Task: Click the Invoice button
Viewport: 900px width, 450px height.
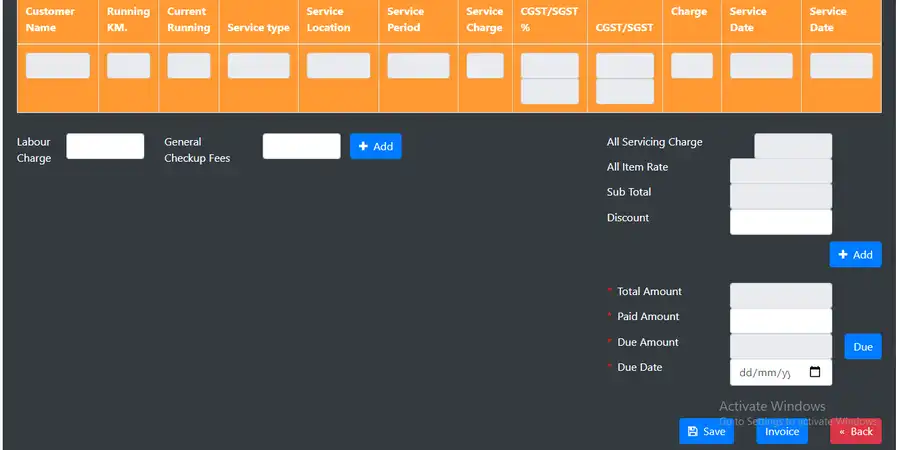Action: pyautogui.click(x=782, y=431)
